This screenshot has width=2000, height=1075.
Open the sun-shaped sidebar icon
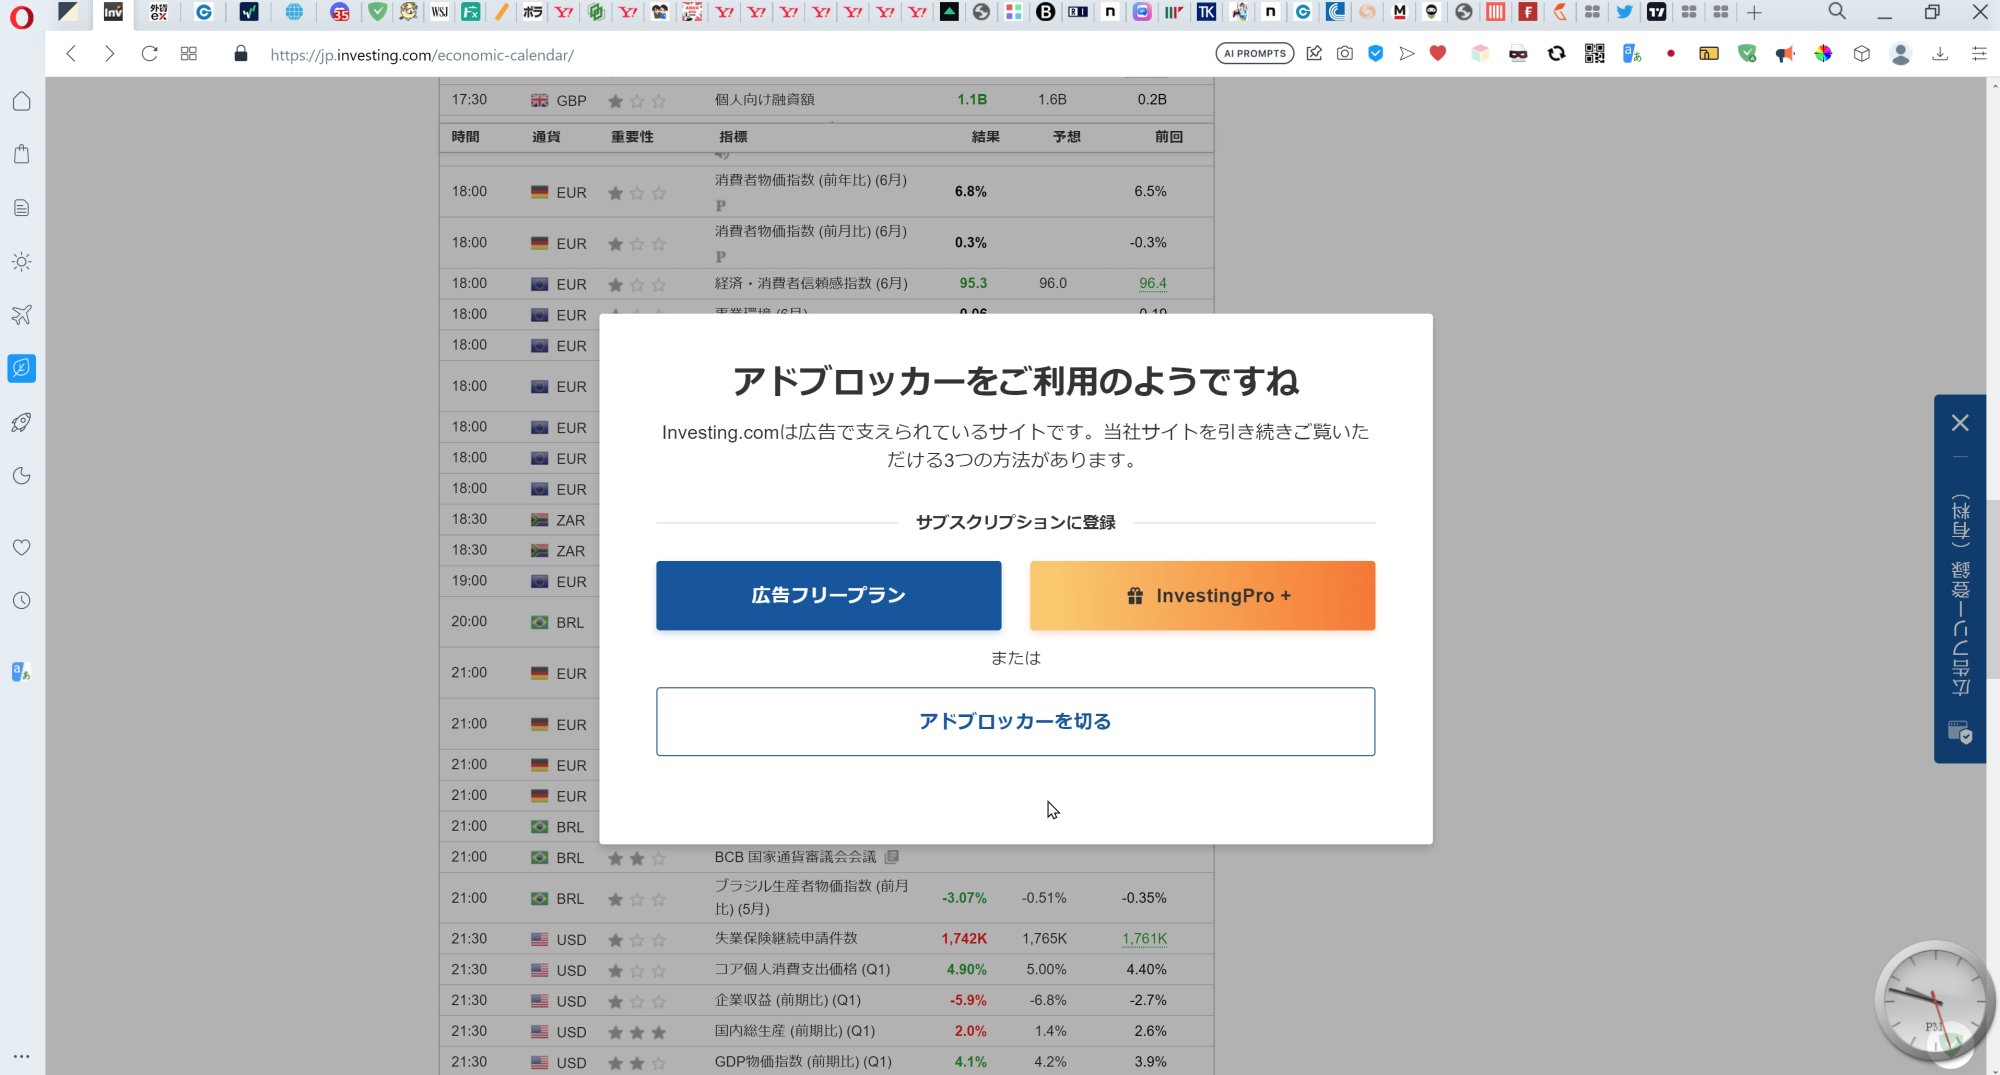pyautogui.click(x=21, y=261)
